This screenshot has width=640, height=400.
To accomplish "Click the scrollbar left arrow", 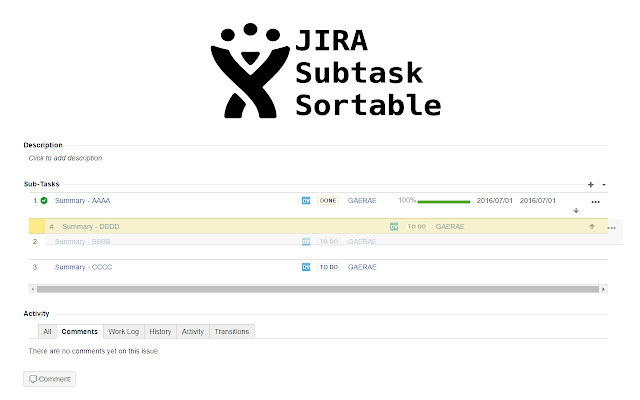I will (33, 289).
